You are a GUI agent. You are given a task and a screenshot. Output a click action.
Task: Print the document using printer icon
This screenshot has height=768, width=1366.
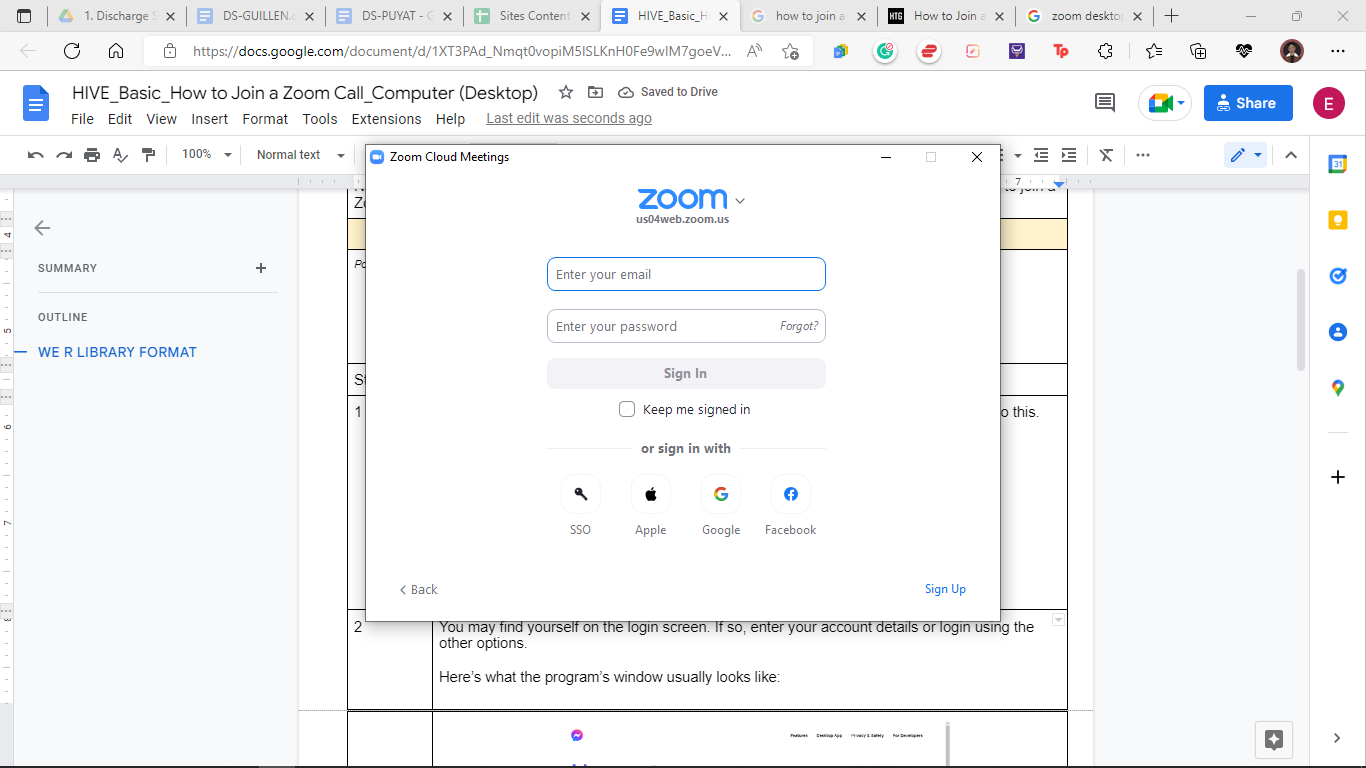click(92, 155)
